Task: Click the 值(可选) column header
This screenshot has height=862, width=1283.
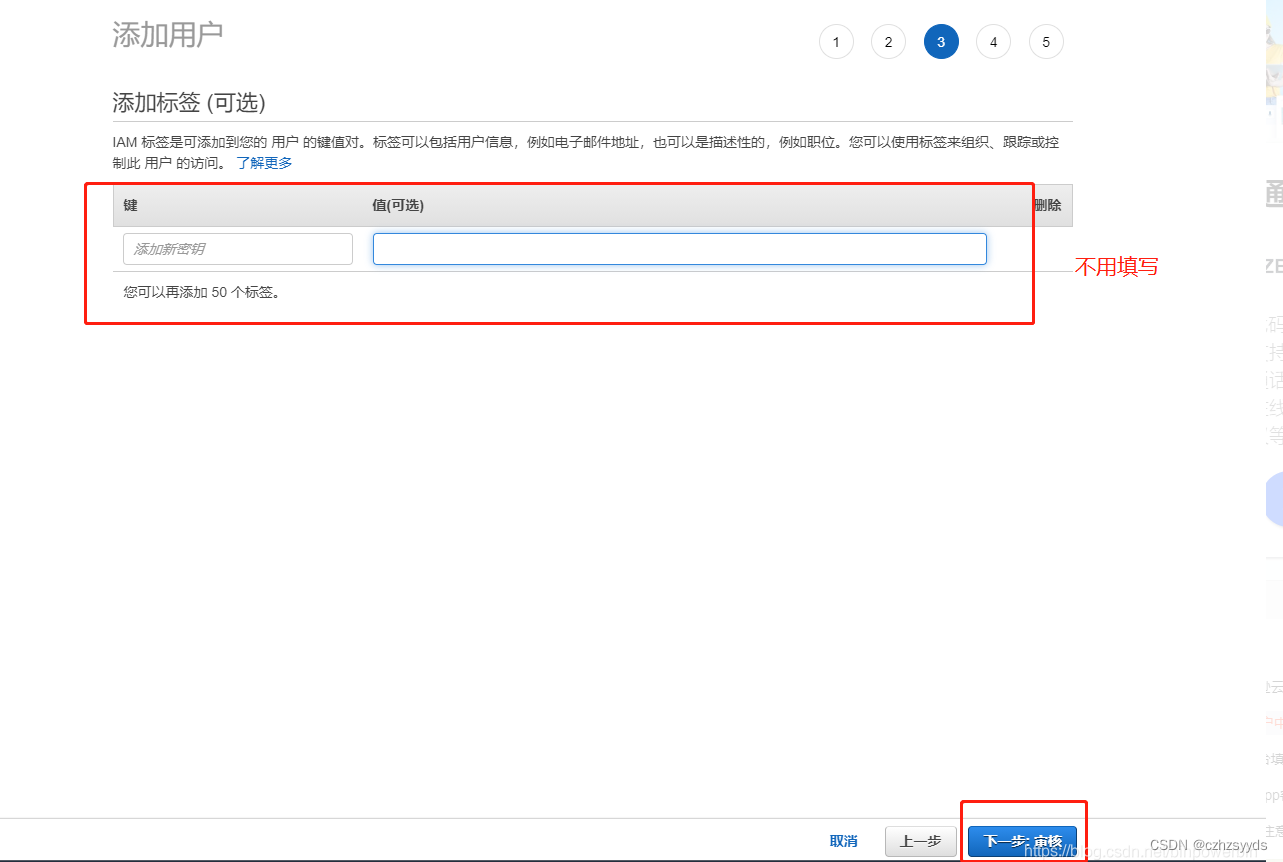Action: click(x=395, y=205)
